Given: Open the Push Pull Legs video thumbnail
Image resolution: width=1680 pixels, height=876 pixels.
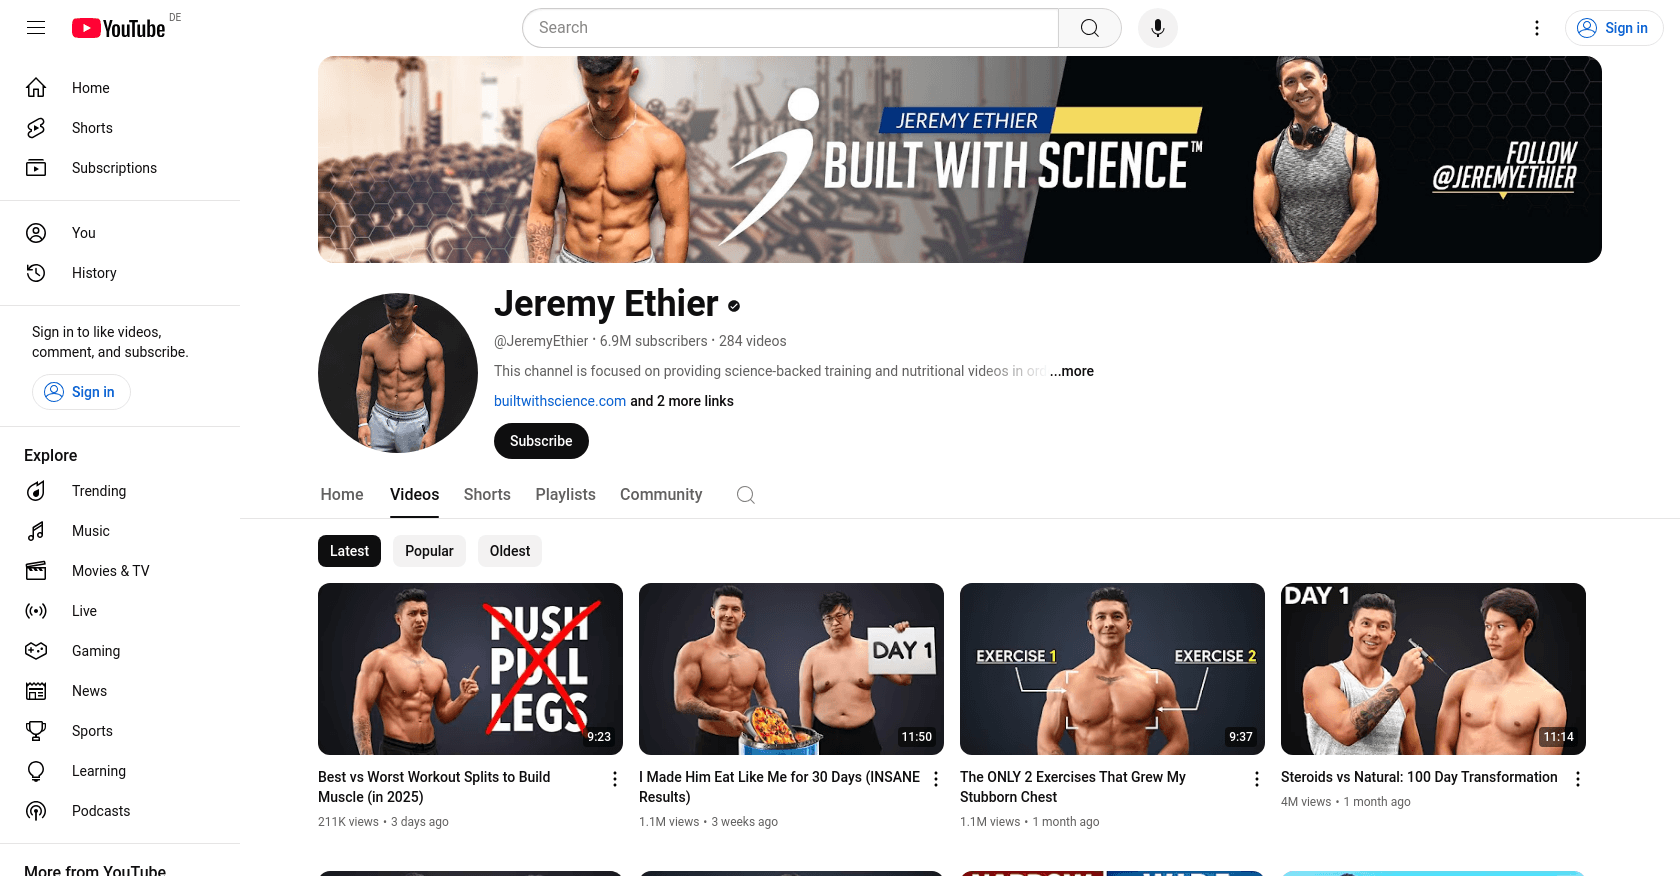Looking at the screenshot, I should [x=470, y=669].
